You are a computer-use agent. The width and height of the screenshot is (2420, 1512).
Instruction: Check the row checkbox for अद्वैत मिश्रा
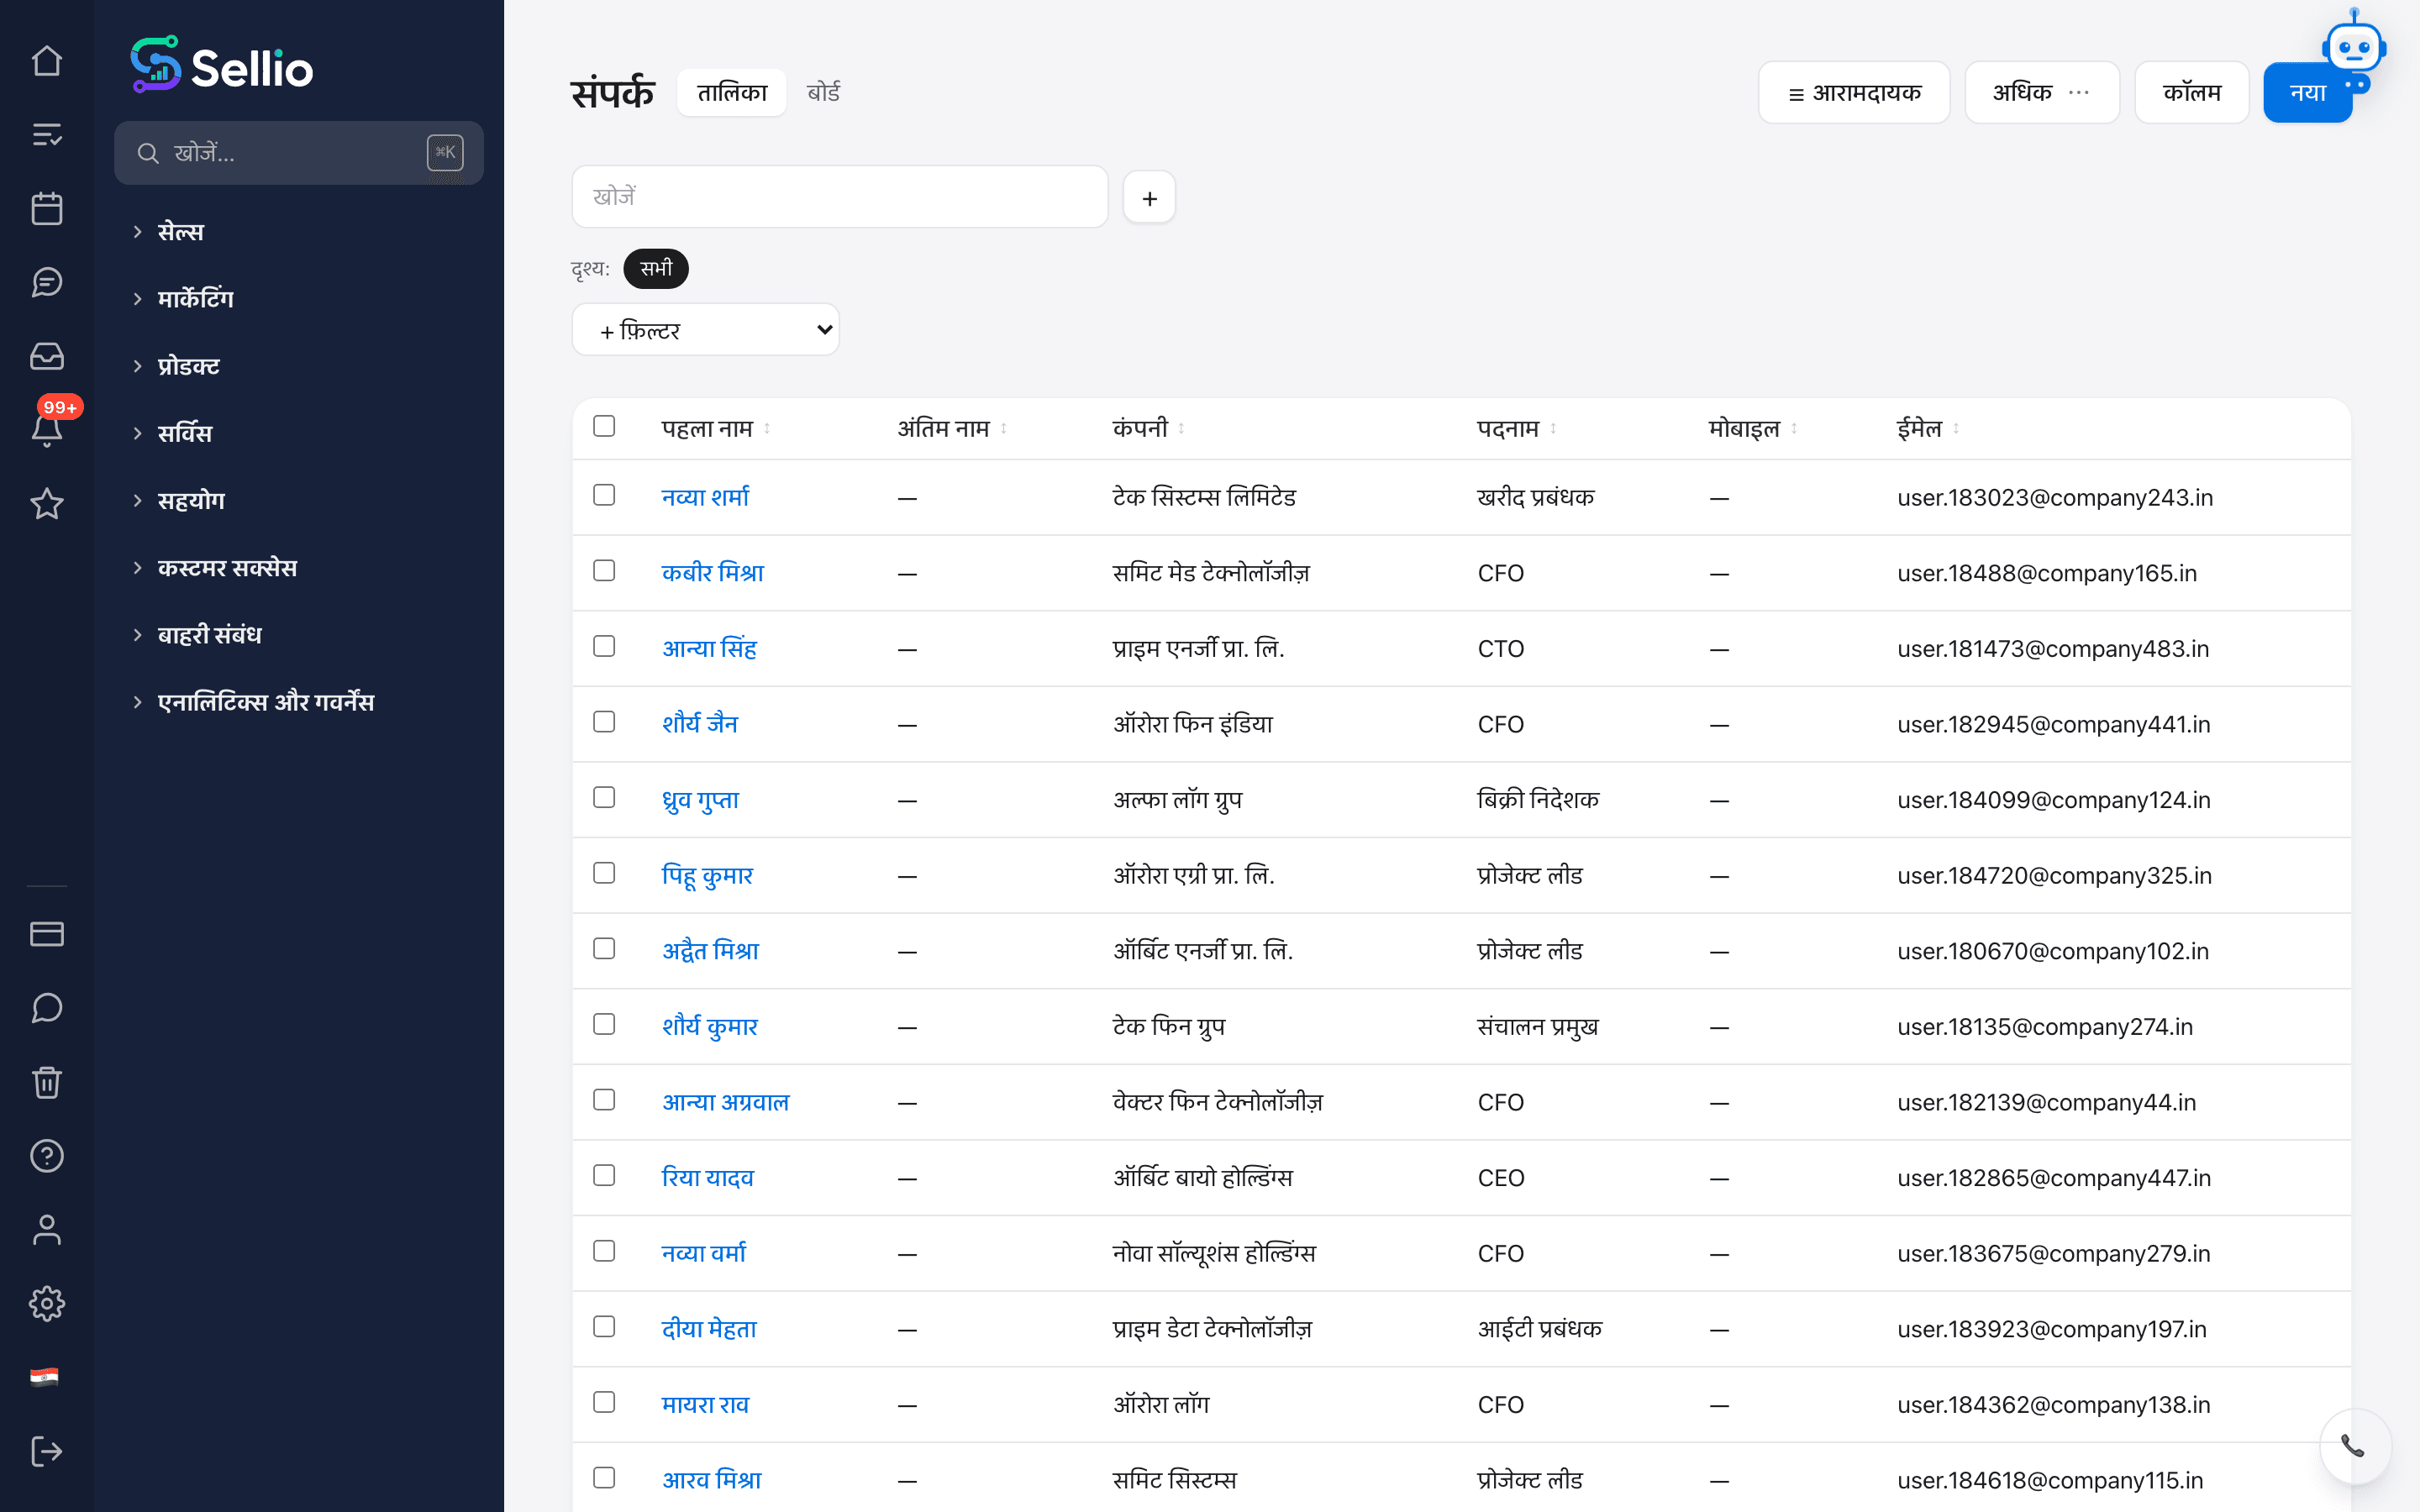pyautogui.click(x=604, y=948)
